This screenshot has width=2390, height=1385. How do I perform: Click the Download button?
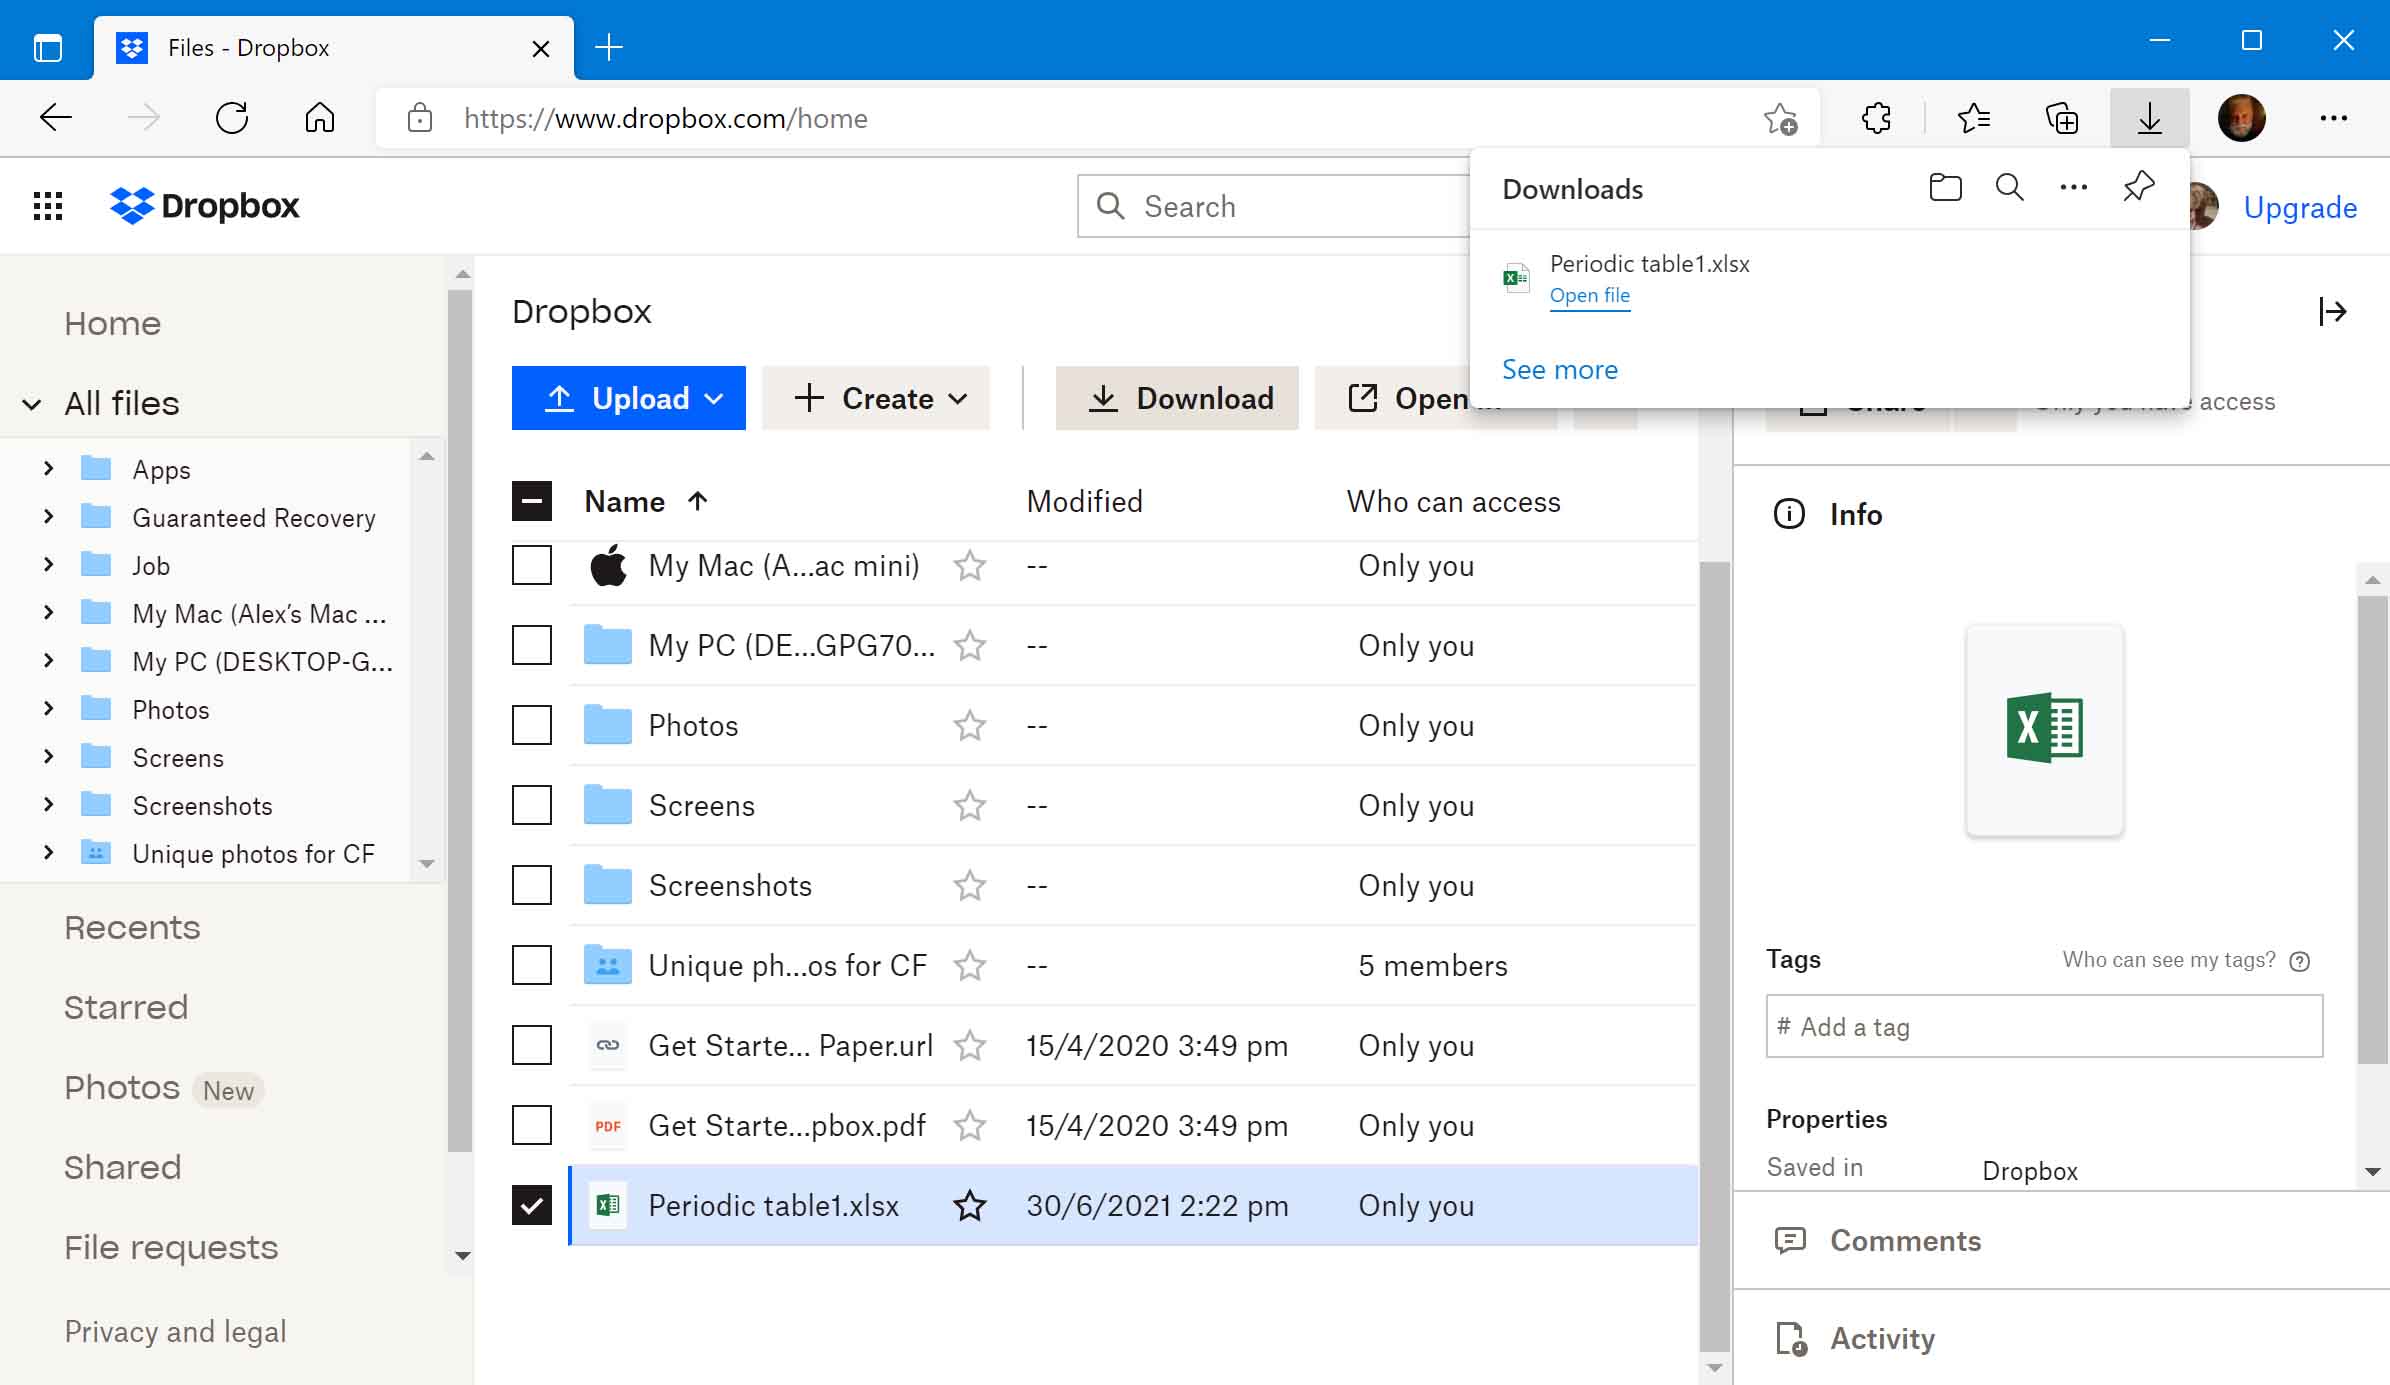tap(1177, 398)
